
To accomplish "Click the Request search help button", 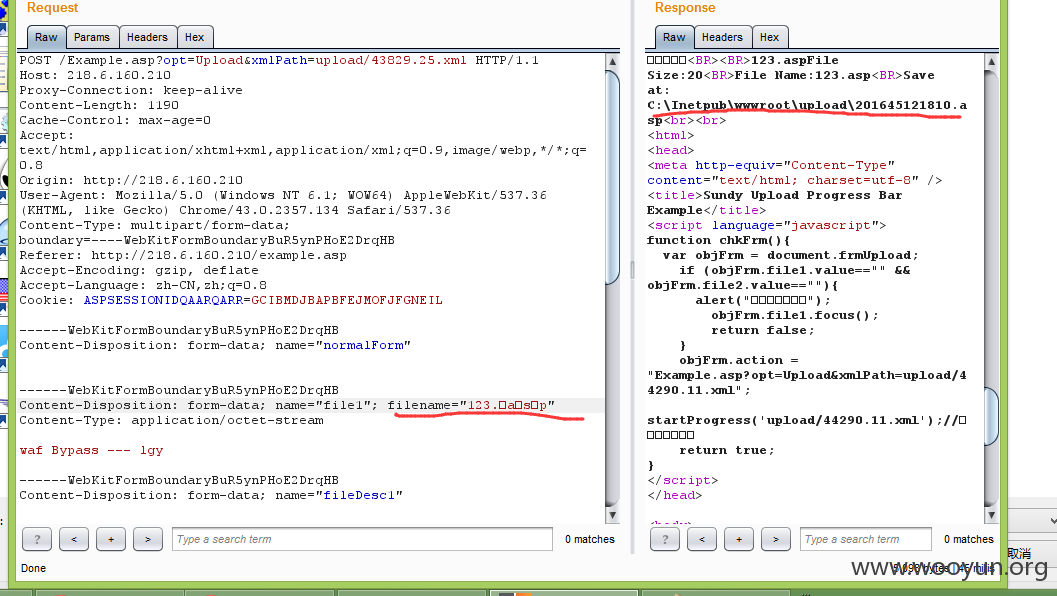I will point(37,539).
